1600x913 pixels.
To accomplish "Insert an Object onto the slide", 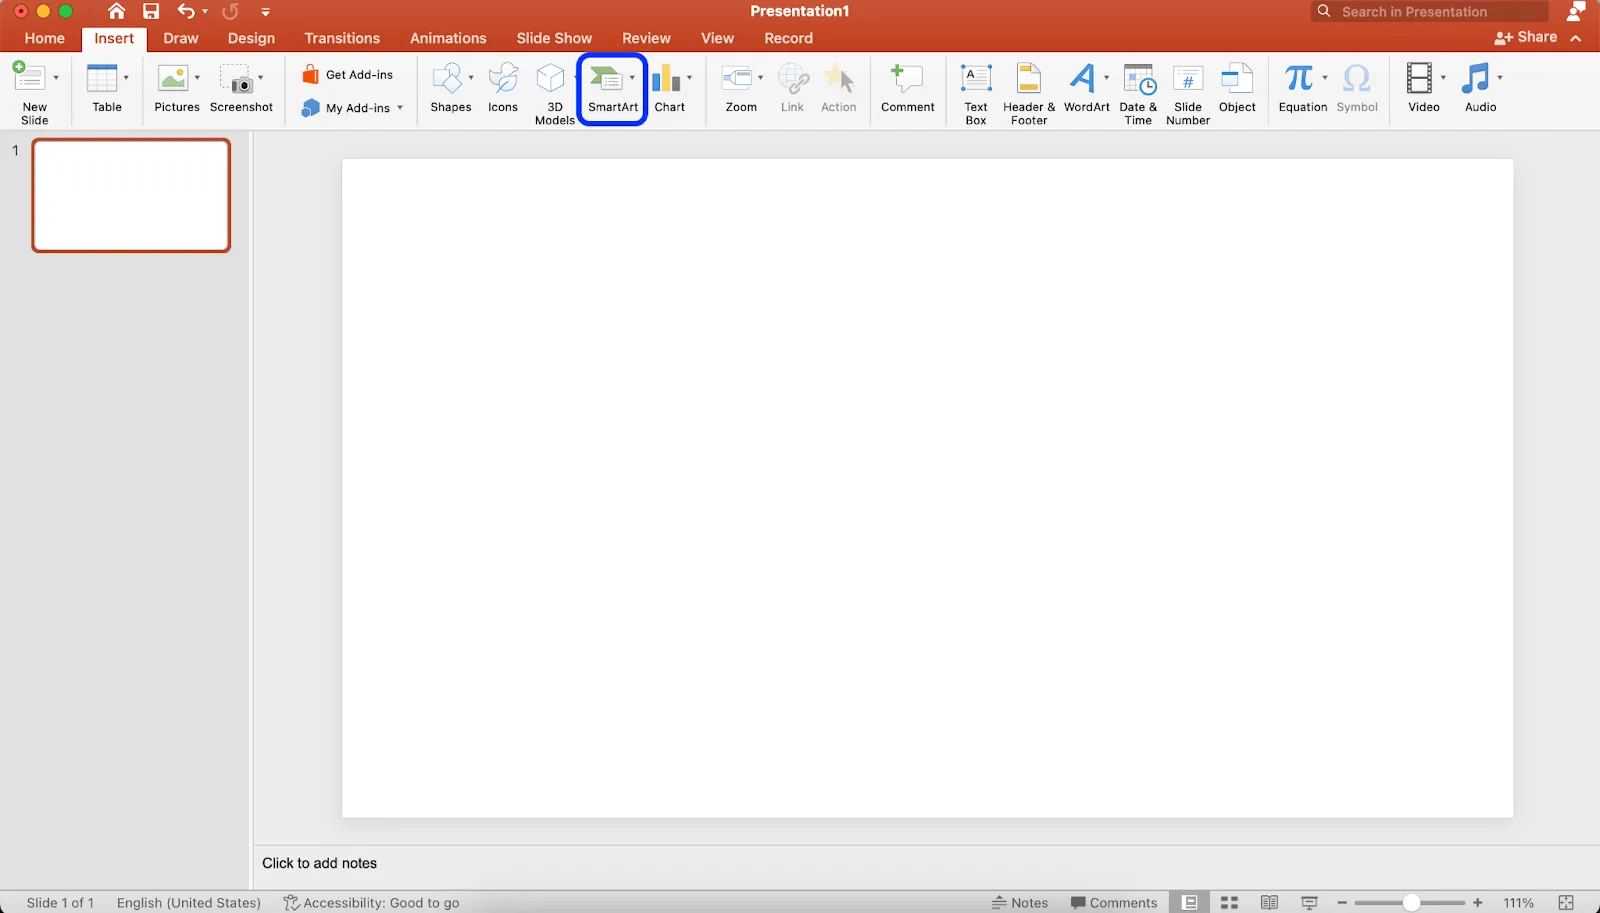I will [x=1237, y=89].
